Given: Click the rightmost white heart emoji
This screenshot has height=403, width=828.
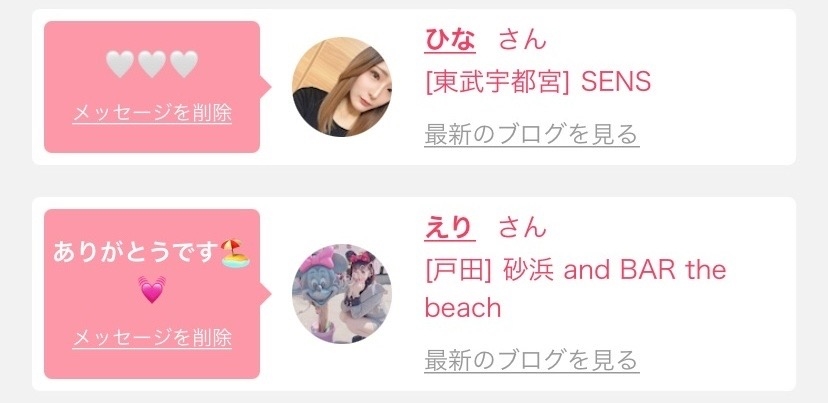Looking at the screenshot, I should pyautogui.click(x=184, y=64).
